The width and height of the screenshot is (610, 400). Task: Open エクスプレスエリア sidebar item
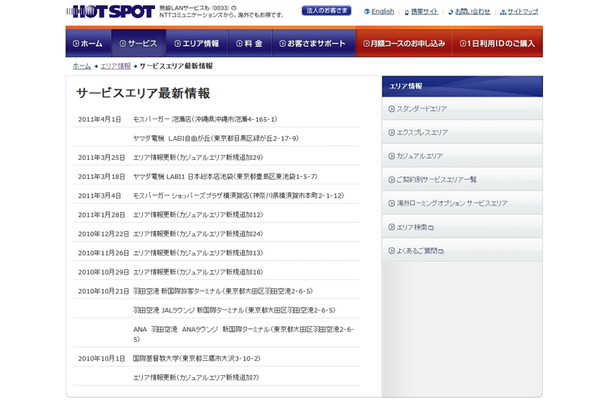pyautogui.click(x=462, y=132)
